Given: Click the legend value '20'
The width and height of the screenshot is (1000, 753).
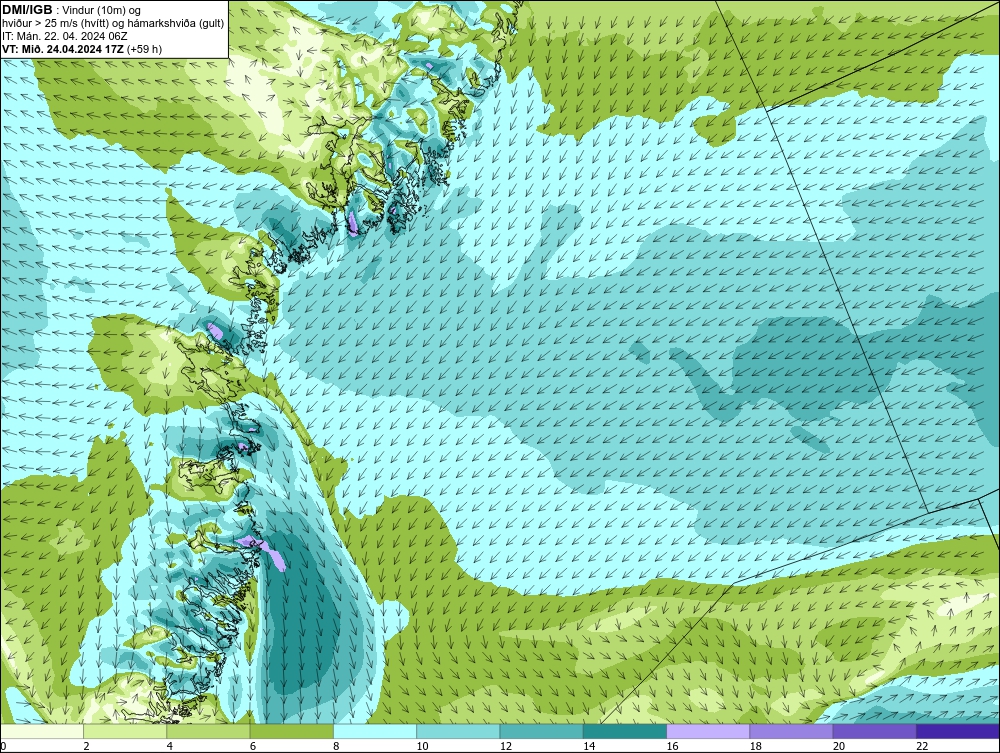Looking at the screenshot, I should (839, 746).
